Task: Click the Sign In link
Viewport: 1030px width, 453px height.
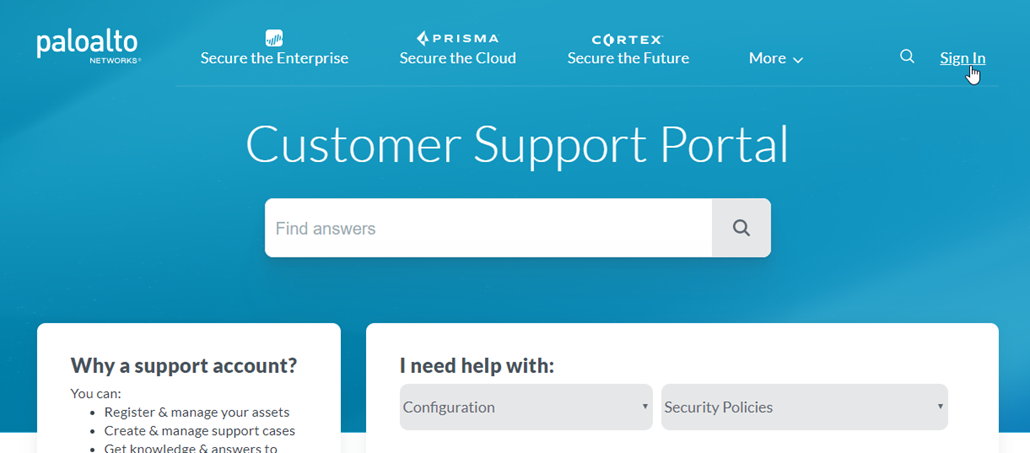Action: point(962,58)
